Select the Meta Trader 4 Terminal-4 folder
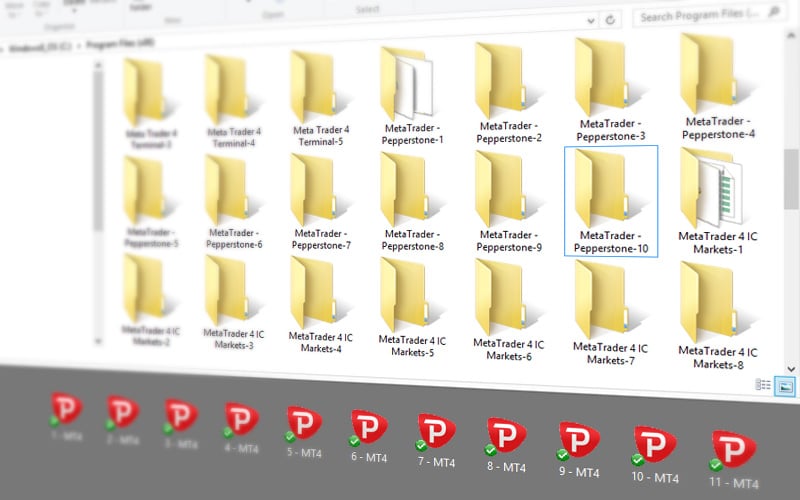800x500 pixels. (233, 101)
